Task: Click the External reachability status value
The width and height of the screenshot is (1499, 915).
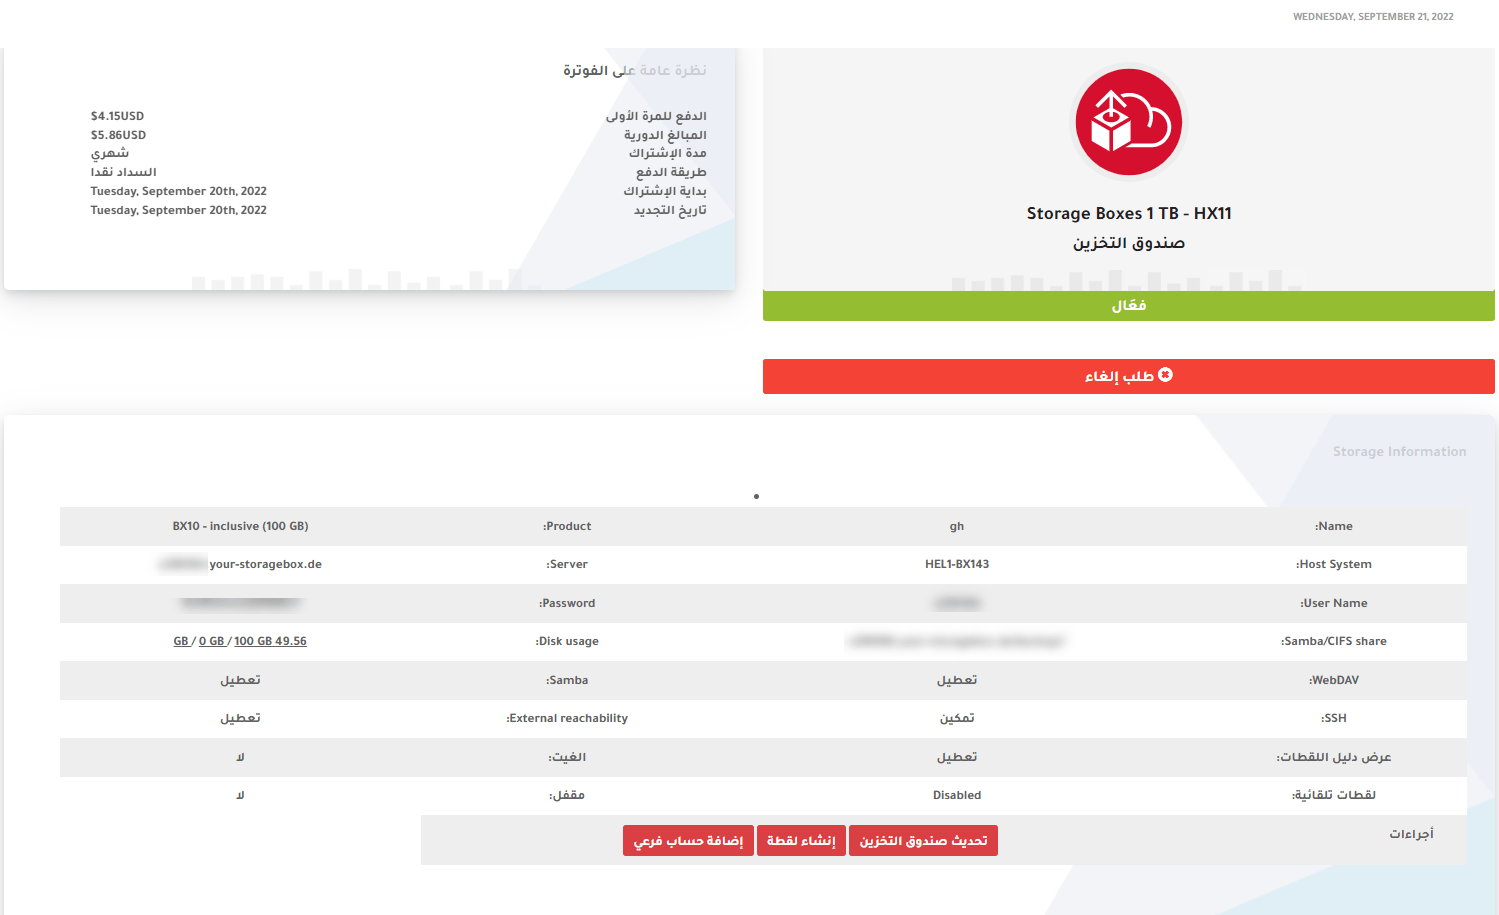Action: pyautogui.click(x=240, y=719)
